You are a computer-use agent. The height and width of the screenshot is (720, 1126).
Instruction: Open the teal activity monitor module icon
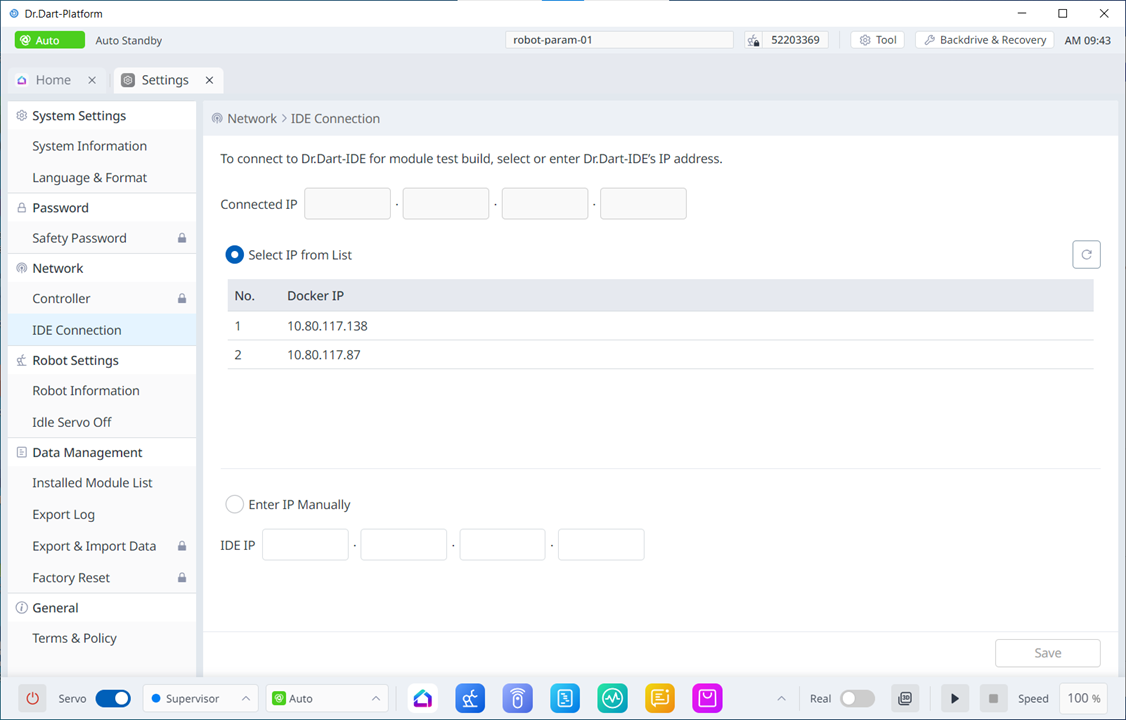[612, 698]
